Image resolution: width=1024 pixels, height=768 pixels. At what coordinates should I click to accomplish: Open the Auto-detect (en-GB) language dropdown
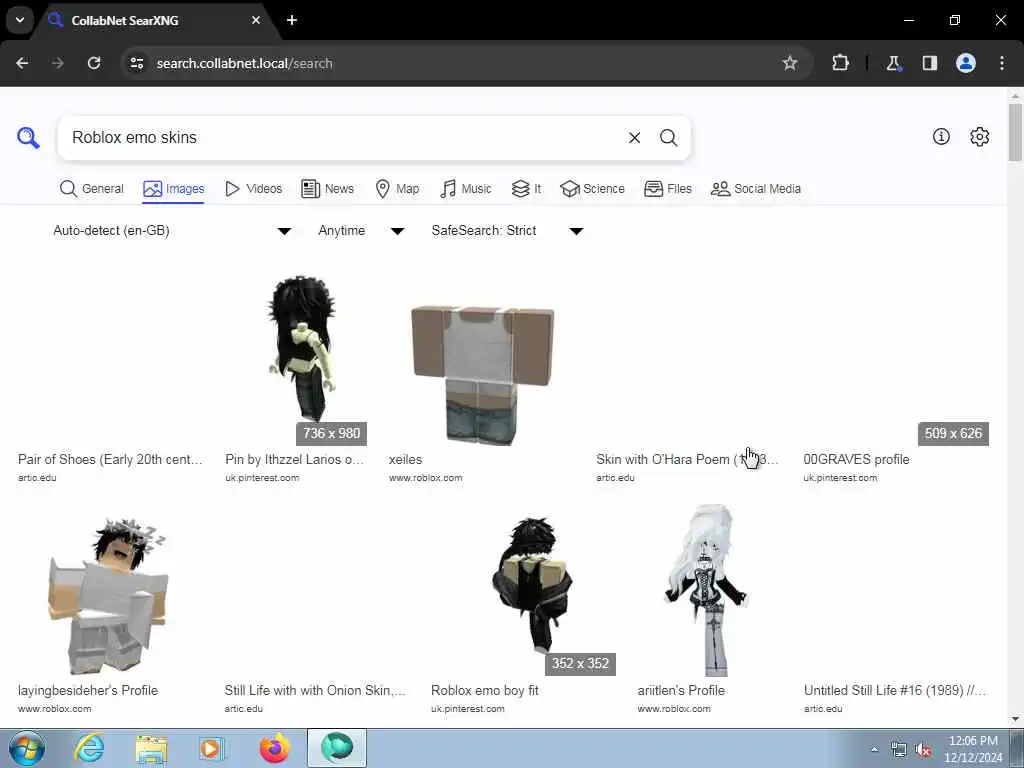[172, 231]
